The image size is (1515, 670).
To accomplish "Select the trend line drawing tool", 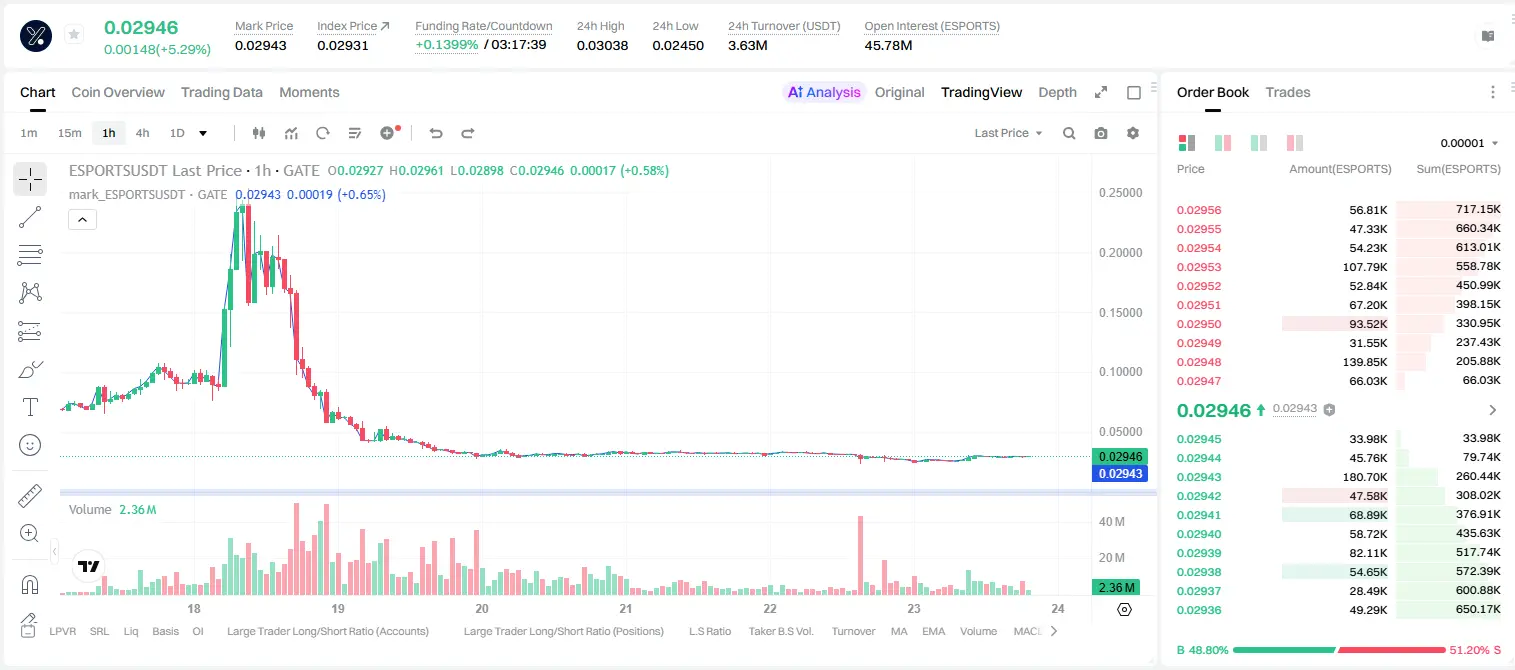I will point(30,217).
